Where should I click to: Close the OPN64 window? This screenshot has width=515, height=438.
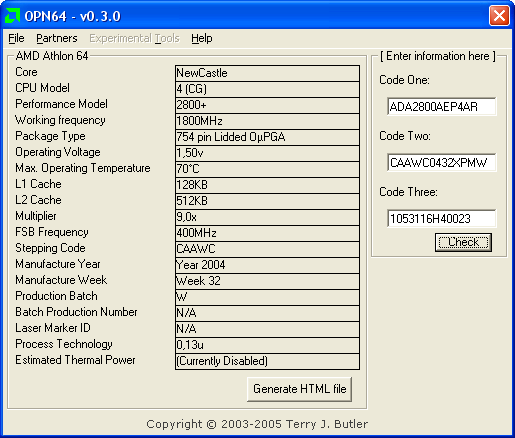point(499,16)
